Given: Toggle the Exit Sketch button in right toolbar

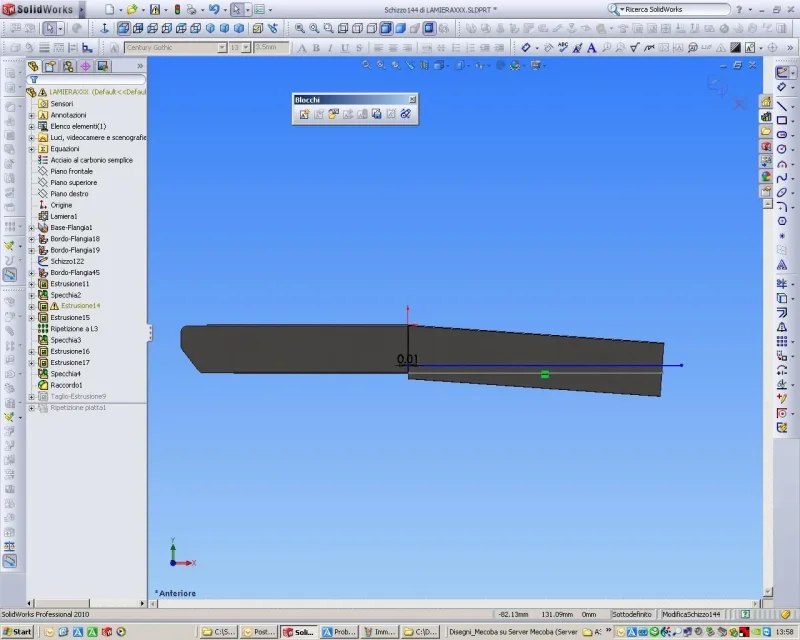Looking at the screenshot, I should click(782, 72).
